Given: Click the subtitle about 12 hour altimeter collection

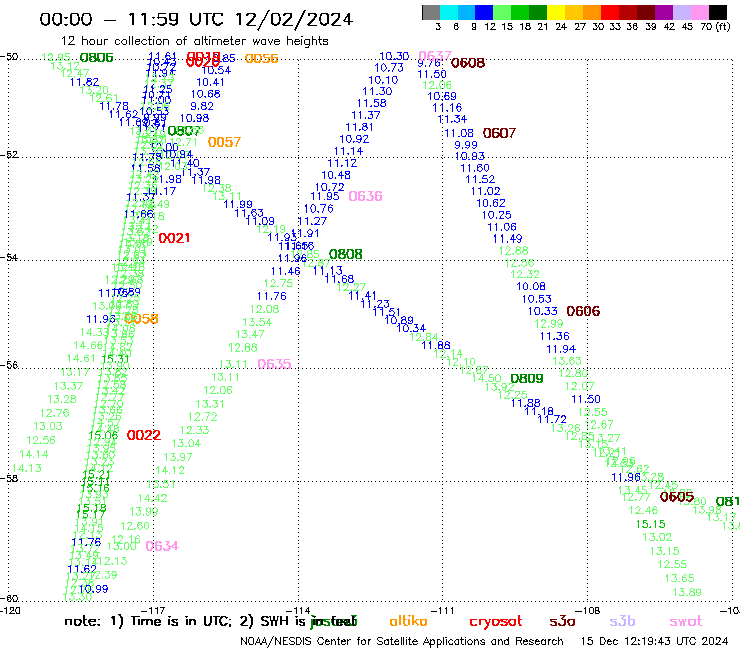Looking at the screenshot, I should tap(194, 41).
